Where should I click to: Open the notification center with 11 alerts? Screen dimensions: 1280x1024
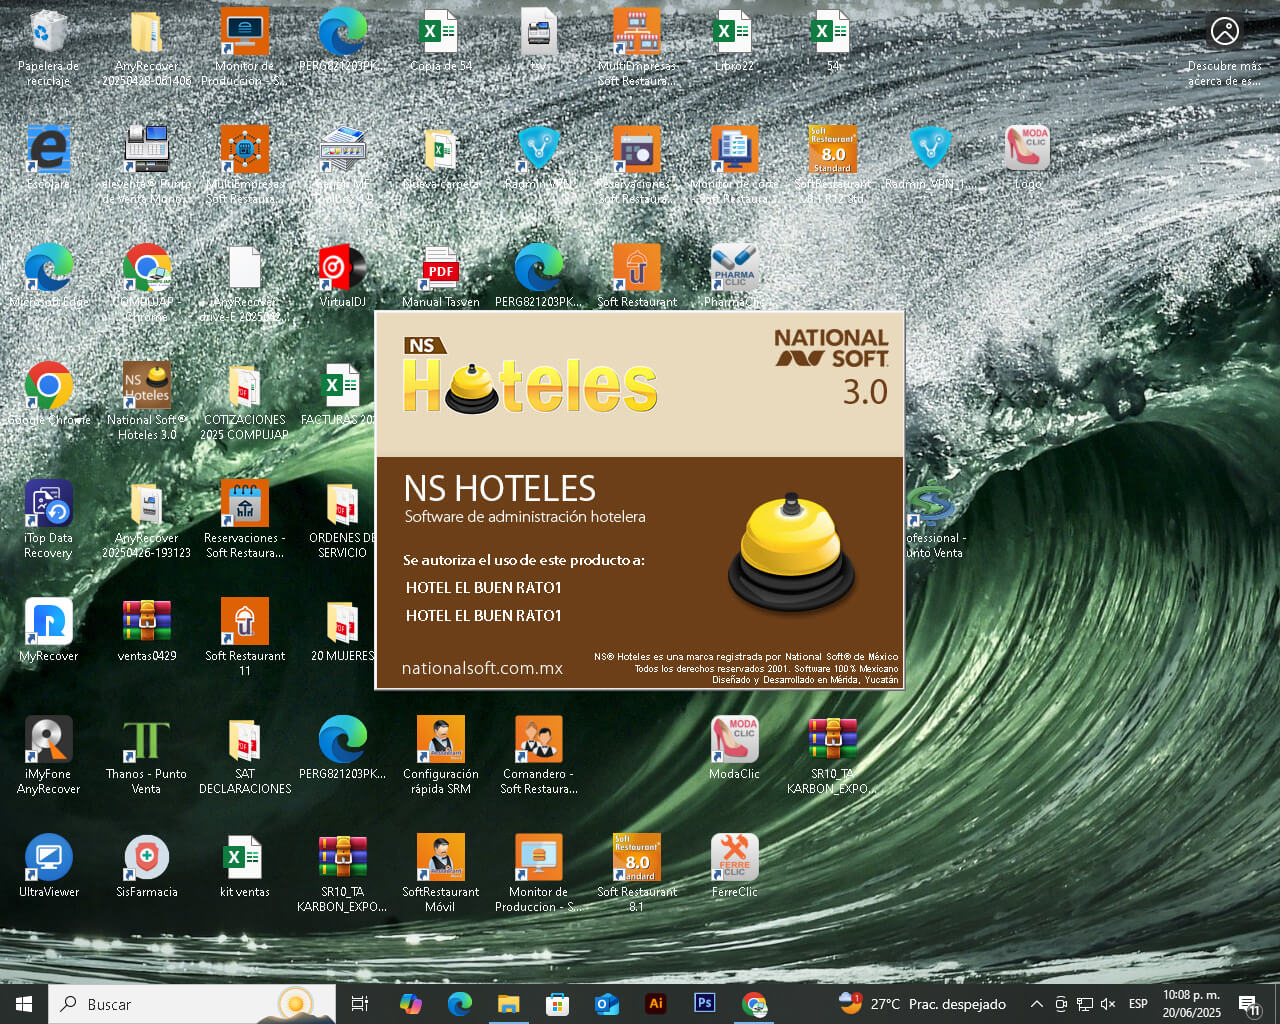[x=1250, y=1004]
